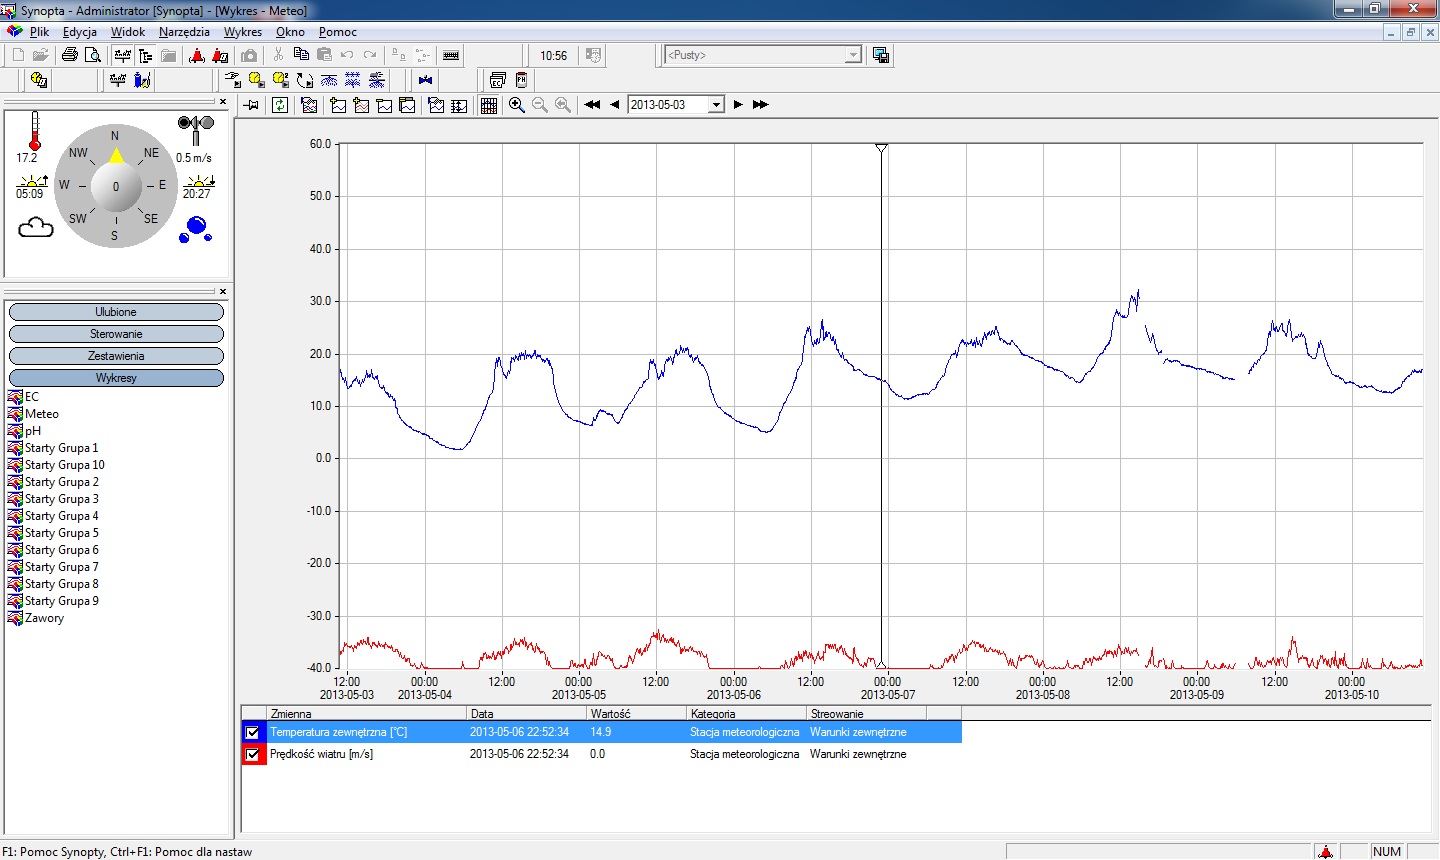Click the tree structure view icon
The width and height of the screenshot is (1440, 860).
tap(145, 55)
